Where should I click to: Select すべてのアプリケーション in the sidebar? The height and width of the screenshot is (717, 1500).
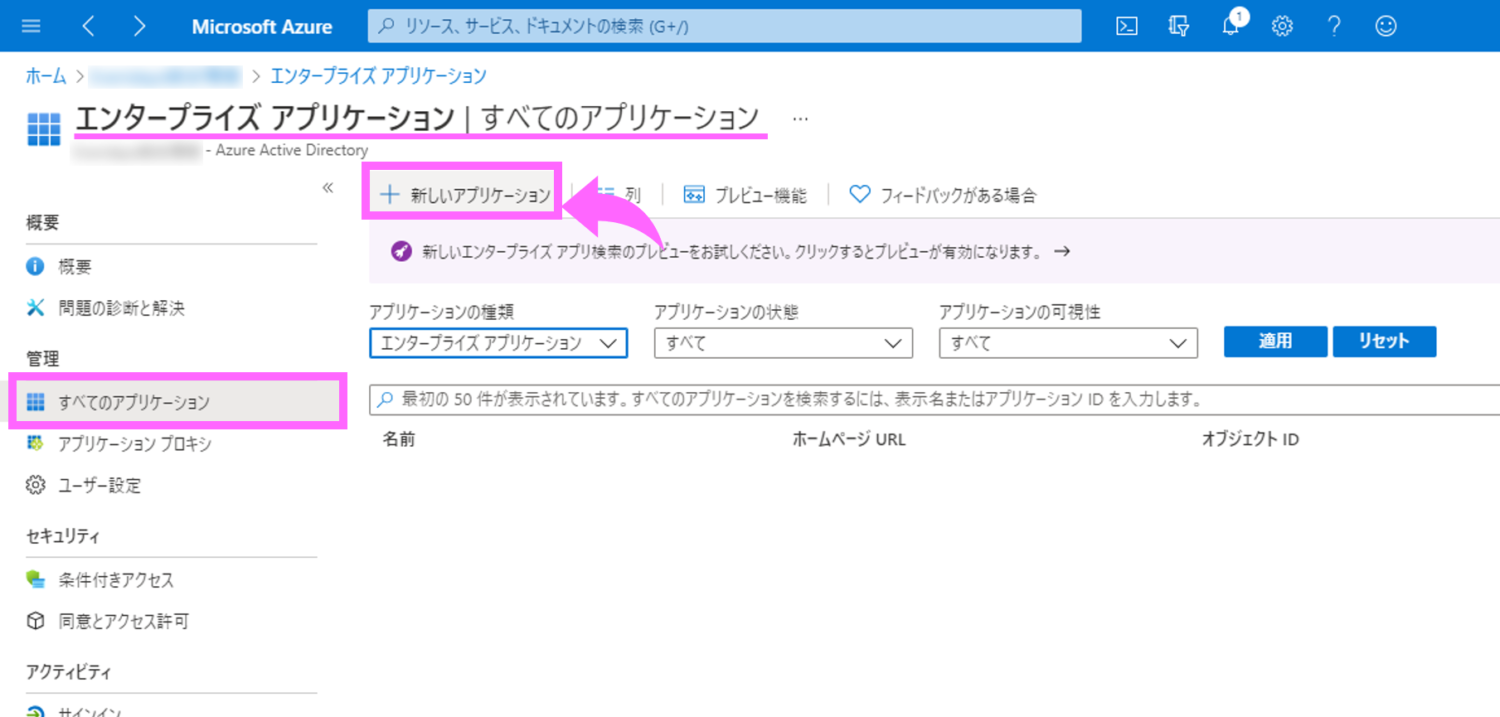[134, 402]
